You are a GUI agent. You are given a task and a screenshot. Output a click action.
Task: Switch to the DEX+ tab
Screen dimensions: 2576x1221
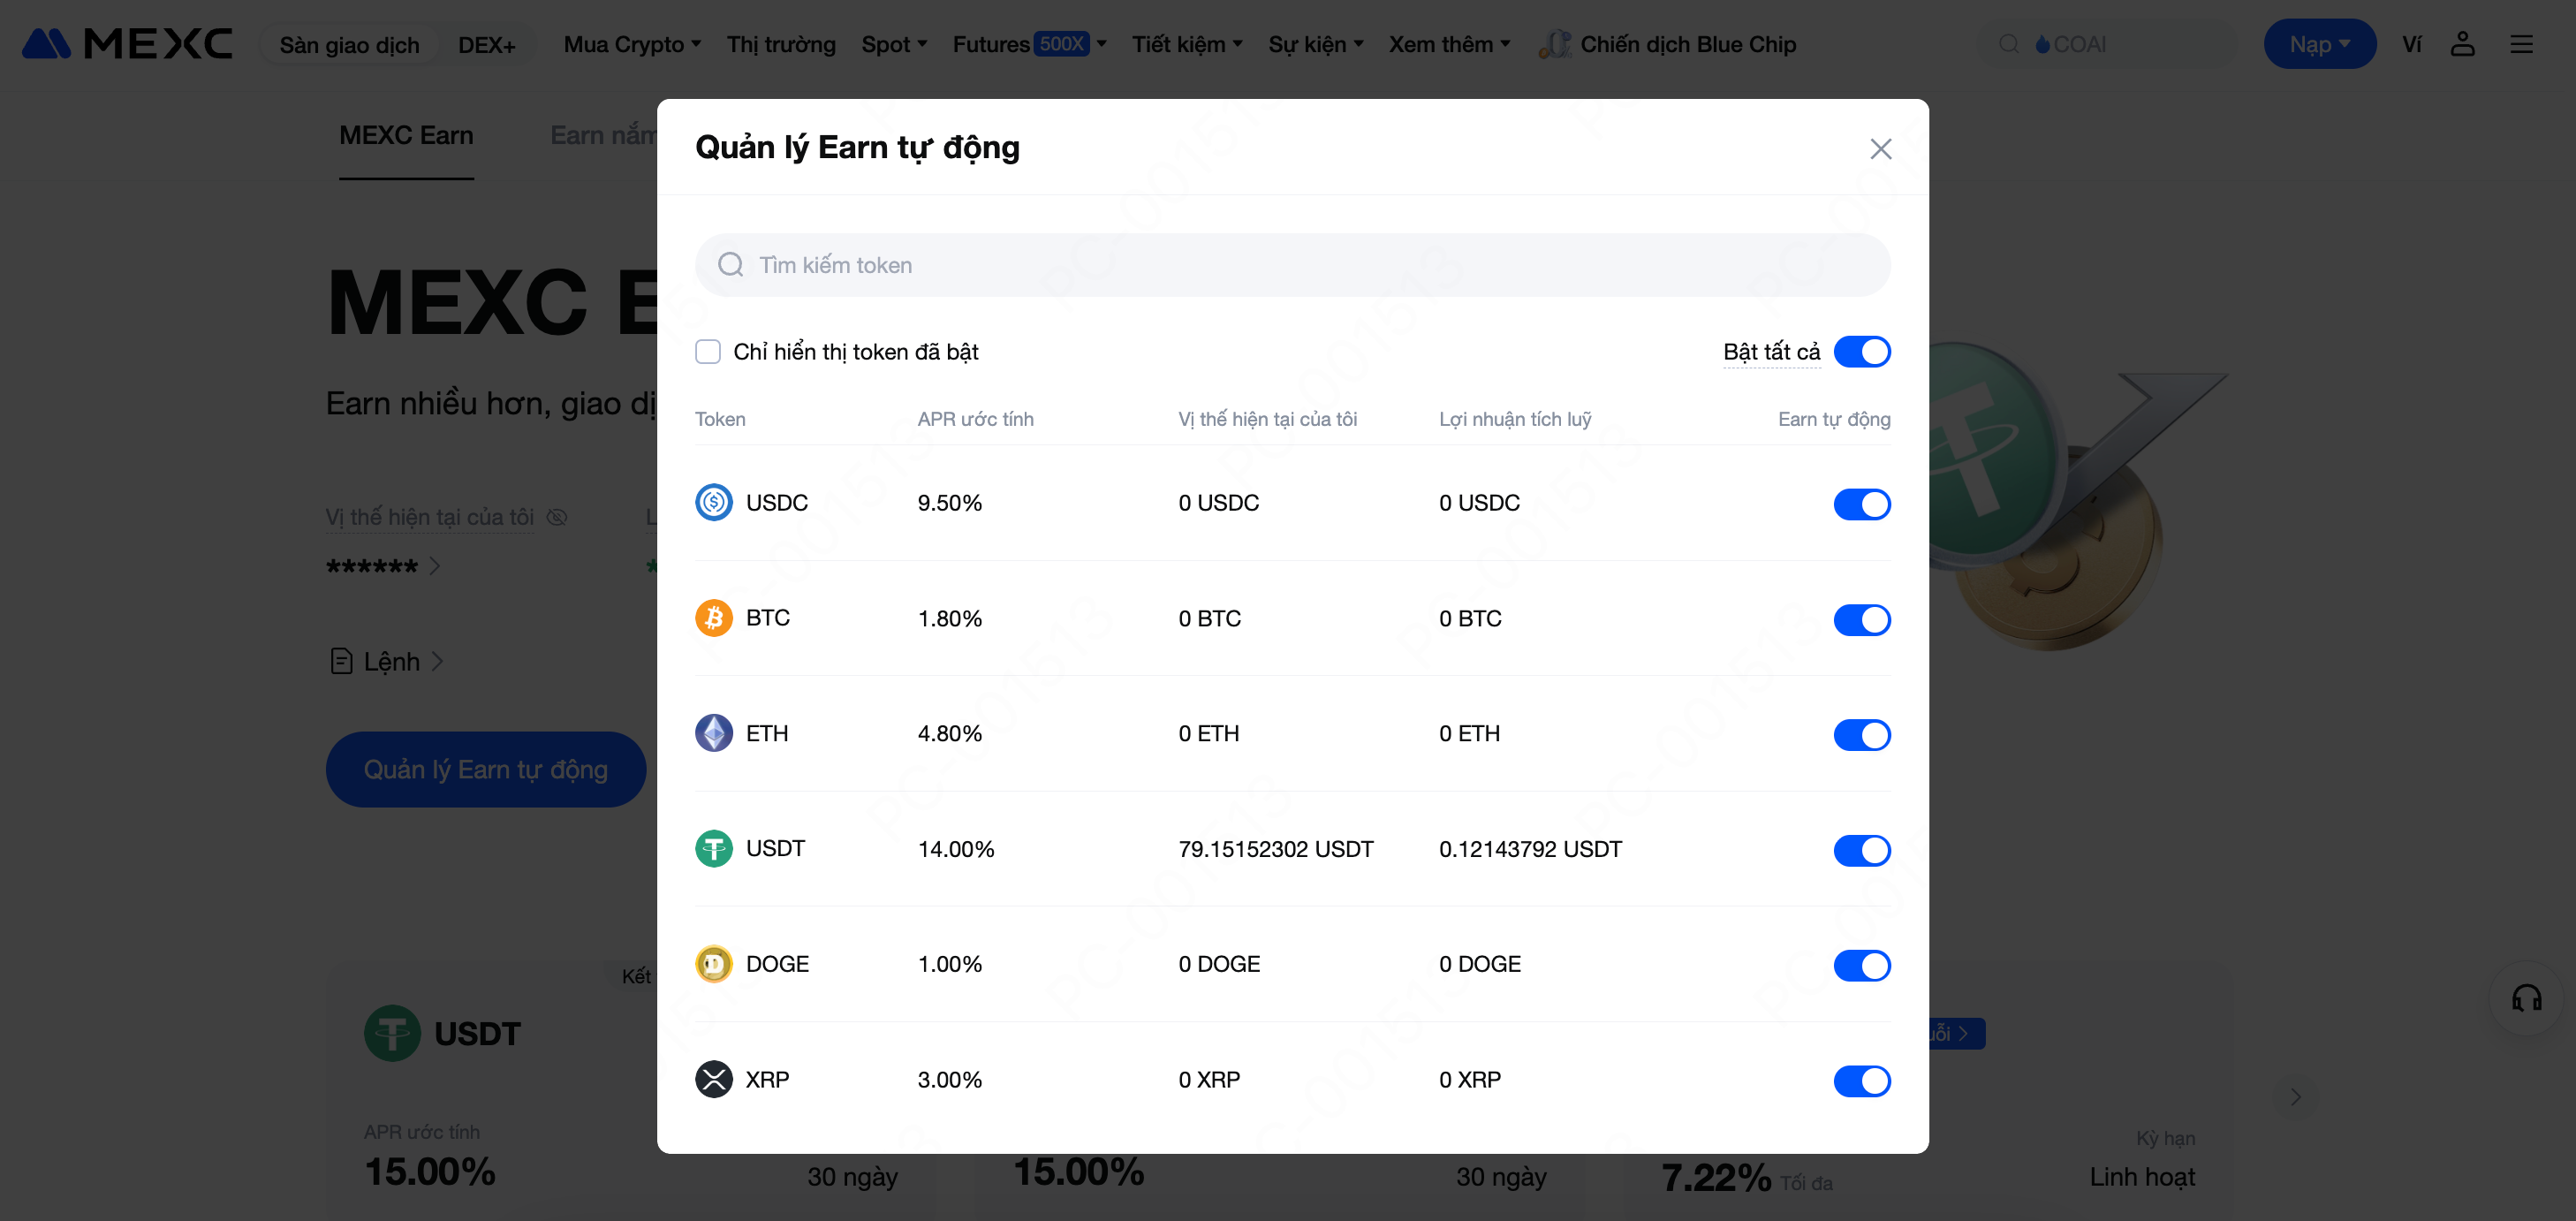(487, 45)
